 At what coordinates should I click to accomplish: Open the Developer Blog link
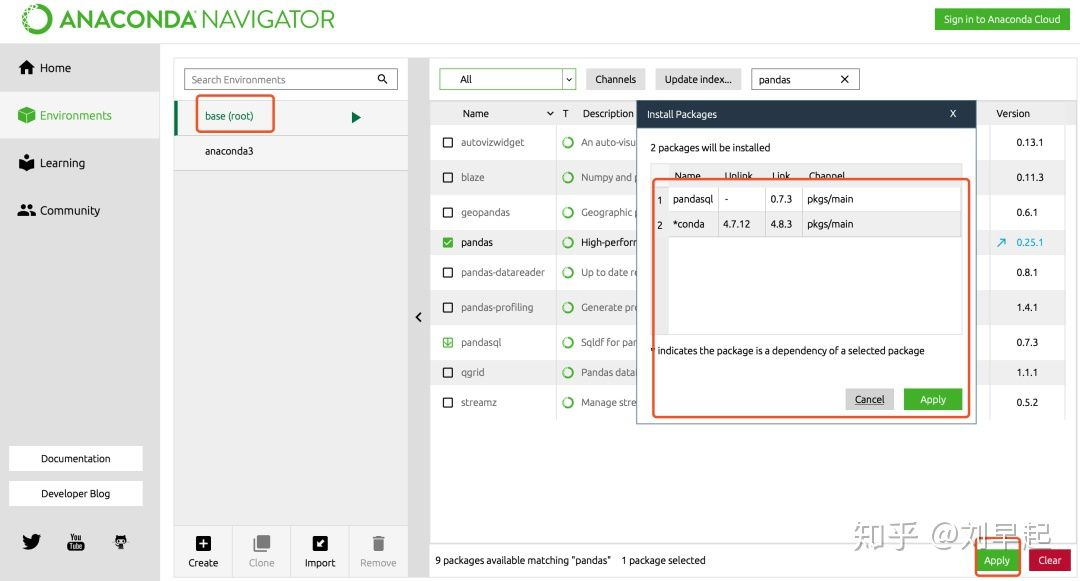(x=76, y=494)
